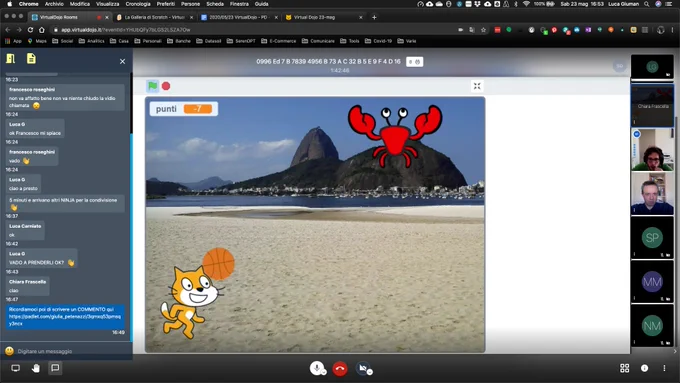Click the red crab sprite
Screen dimensions: 680x383
click(395, 135)
